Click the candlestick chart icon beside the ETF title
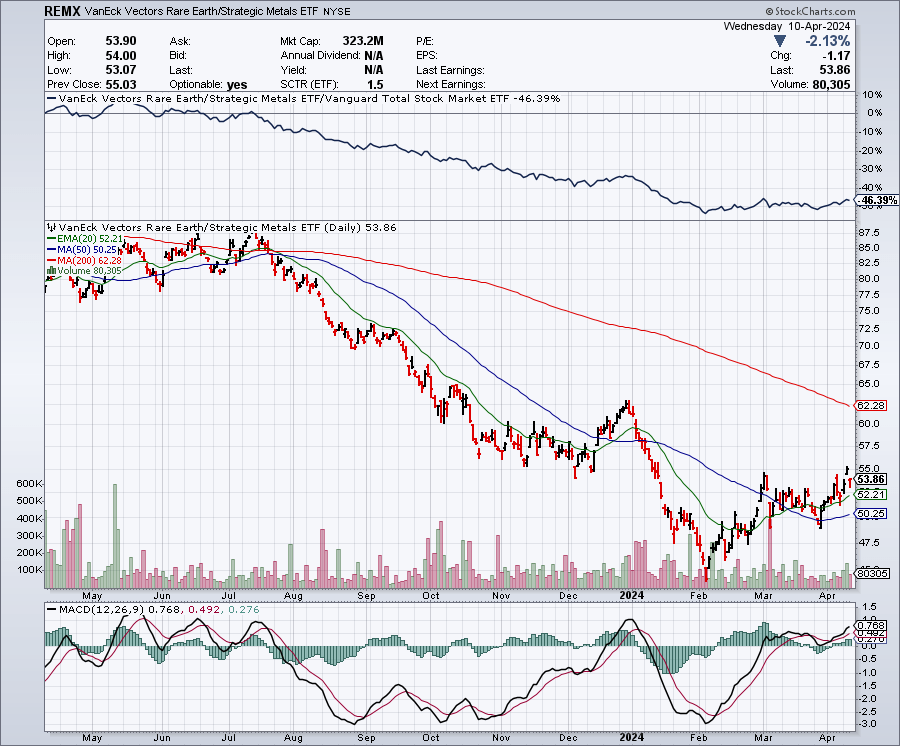The width and height of the screenshot is (900, 746). point(52,227)
